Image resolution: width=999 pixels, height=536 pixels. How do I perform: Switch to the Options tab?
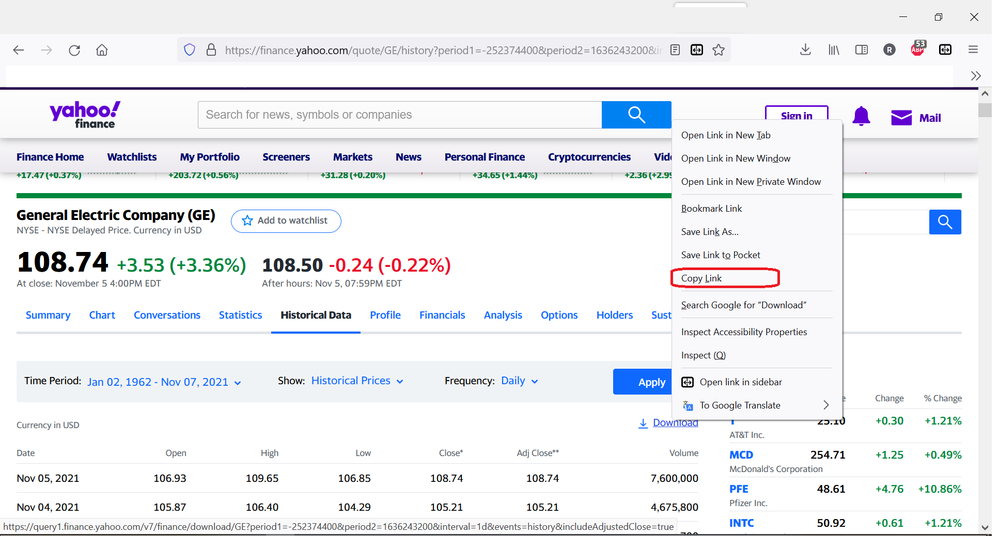[x=559, y=315]
